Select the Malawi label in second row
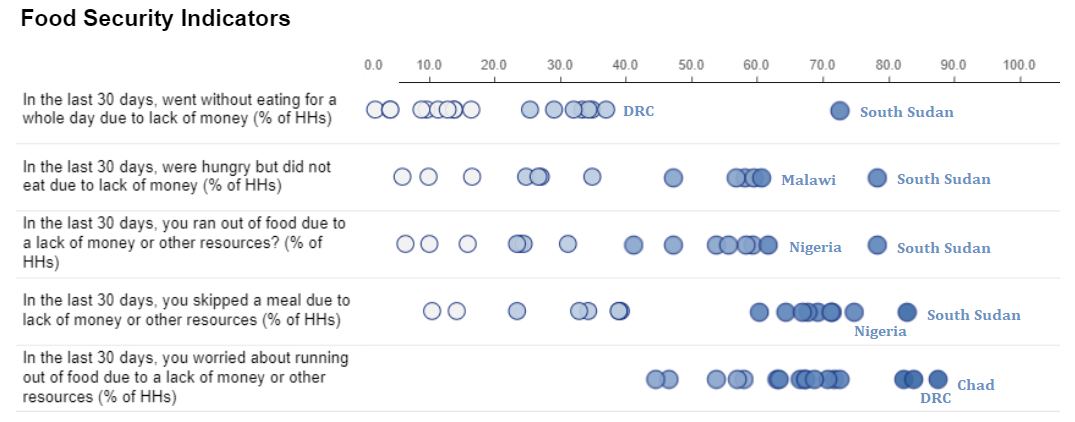Screen dimensions: 1075x422 [x=808, y=180]
